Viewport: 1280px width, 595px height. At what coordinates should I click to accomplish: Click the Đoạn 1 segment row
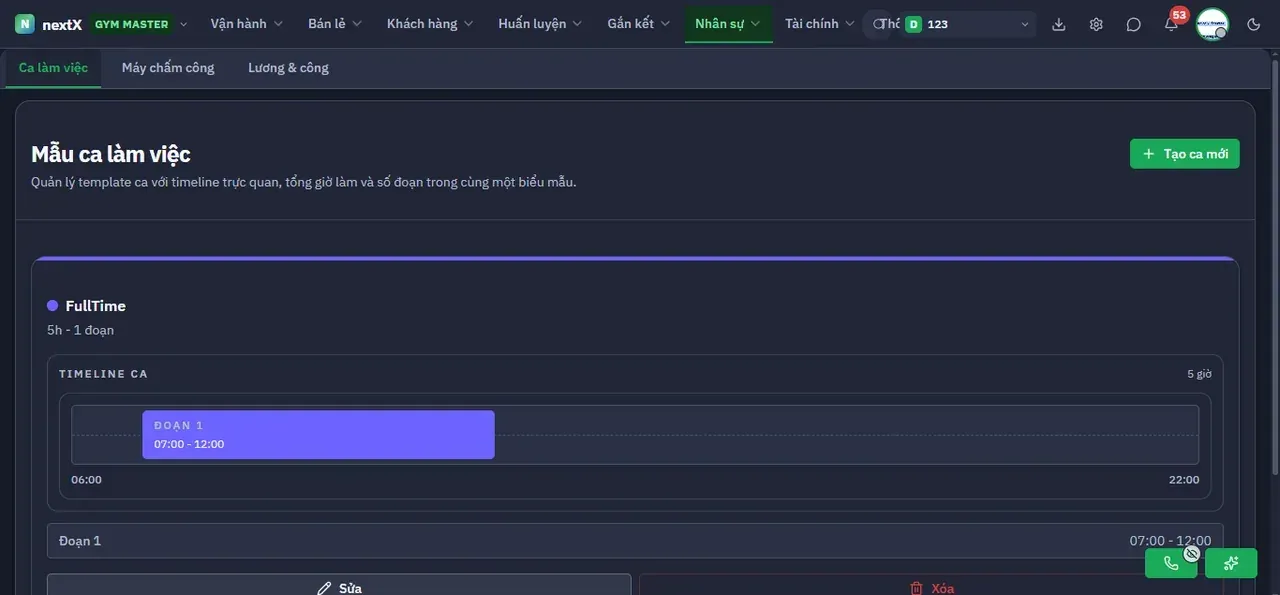pyautogui.click(x=635, y=541)
